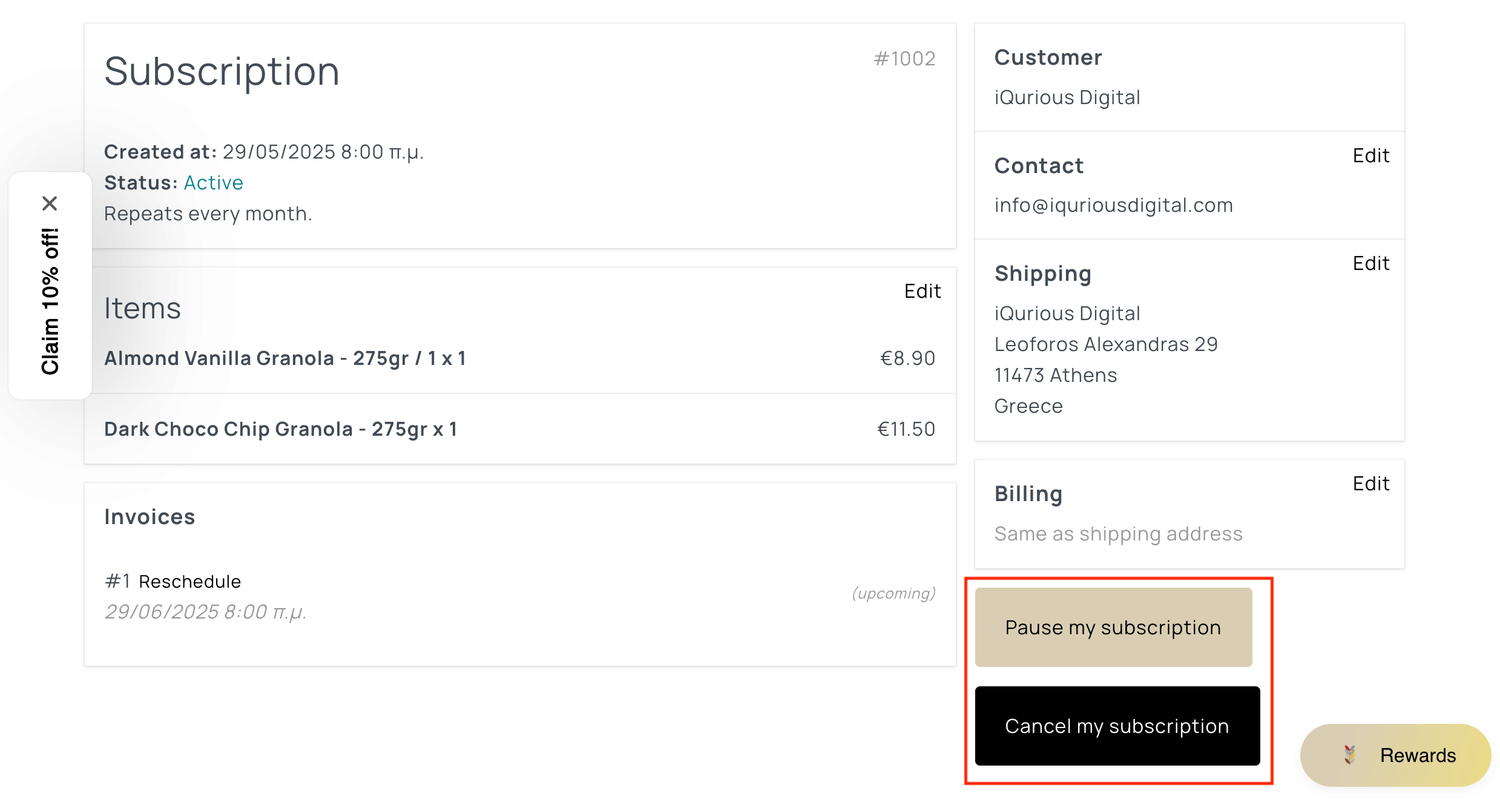The width and height of the screenshot is (1500, 811).
Task: Click the Rewards gift icon
Action: 1350,755
